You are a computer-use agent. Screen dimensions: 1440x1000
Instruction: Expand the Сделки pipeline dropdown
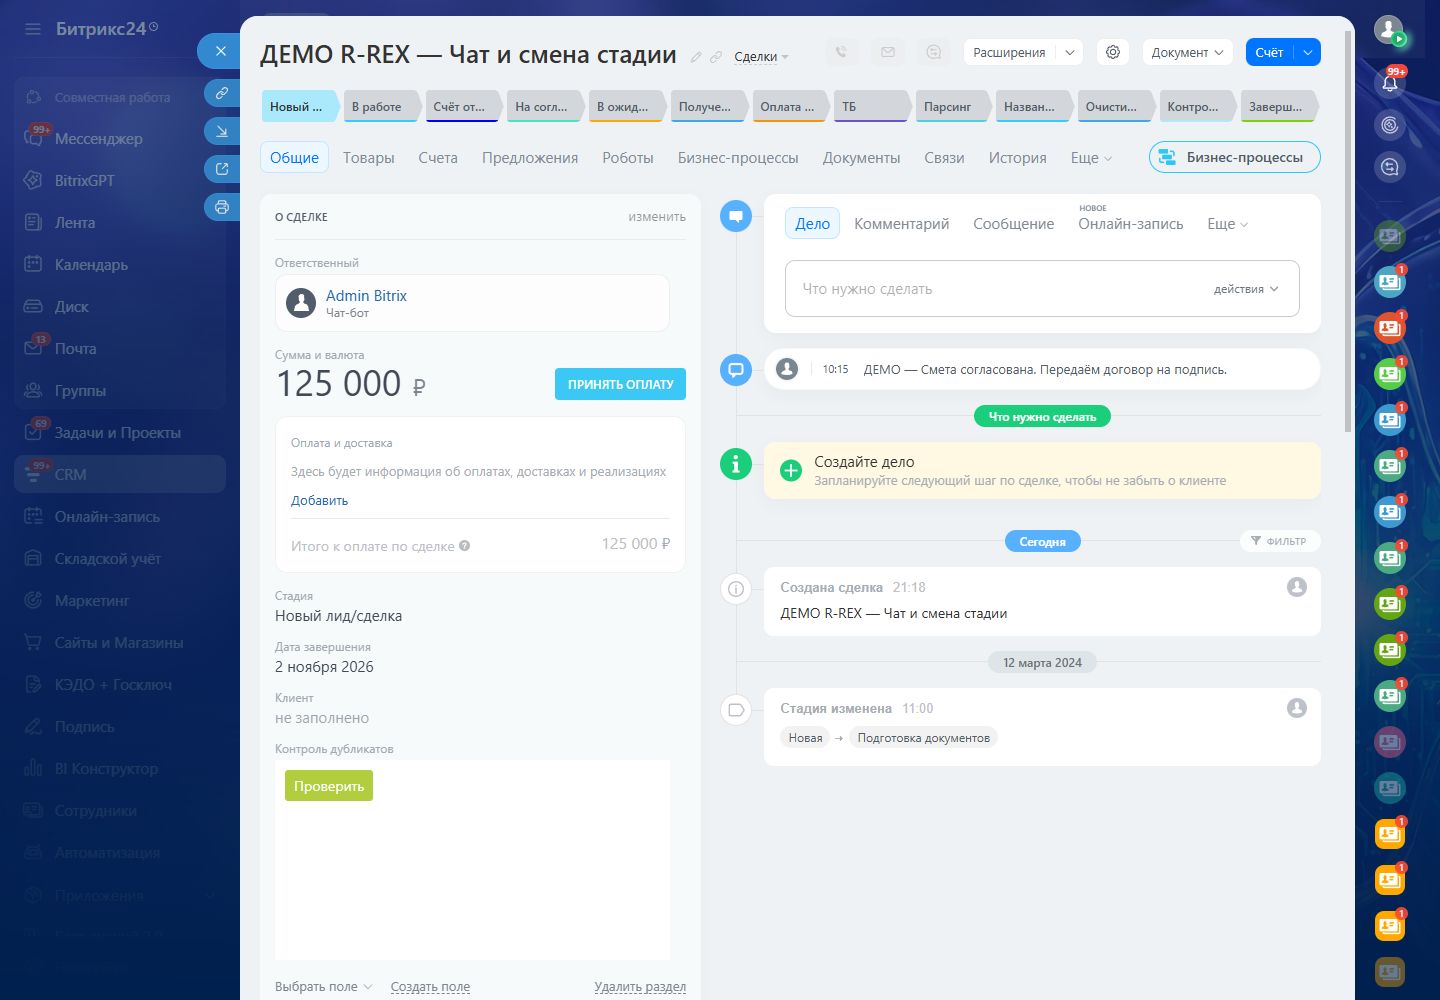click(x=761, y=57)
